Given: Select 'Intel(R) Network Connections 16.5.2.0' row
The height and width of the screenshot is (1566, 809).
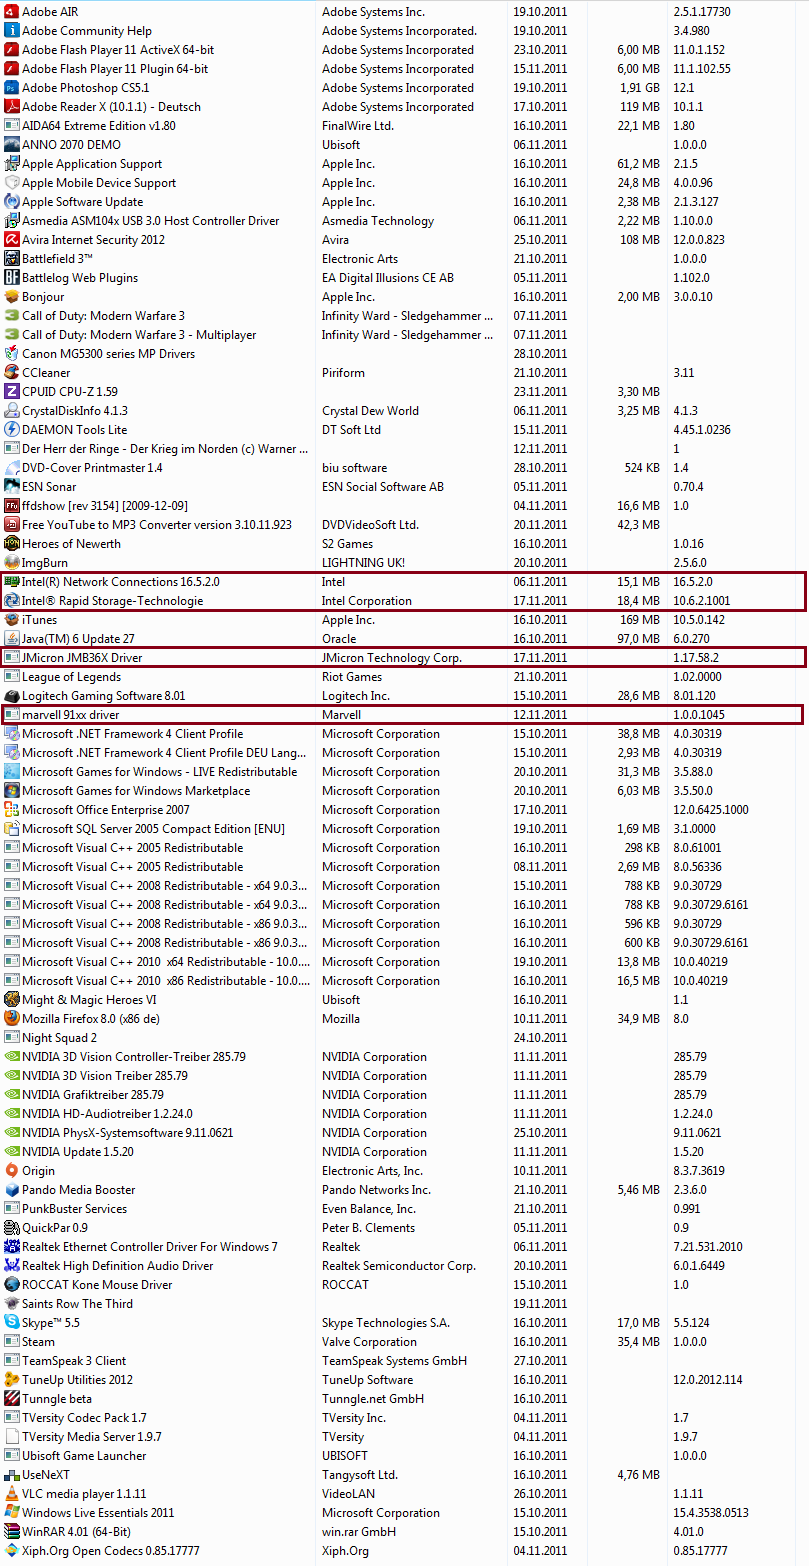Looking at the screenshot, I should (x=404, y=582).
